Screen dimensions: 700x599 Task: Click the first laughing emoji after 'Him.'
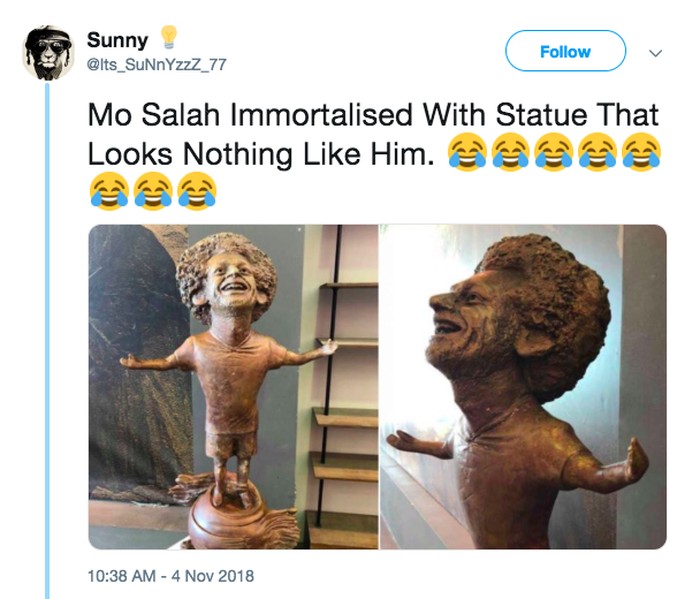pos(466,154)
